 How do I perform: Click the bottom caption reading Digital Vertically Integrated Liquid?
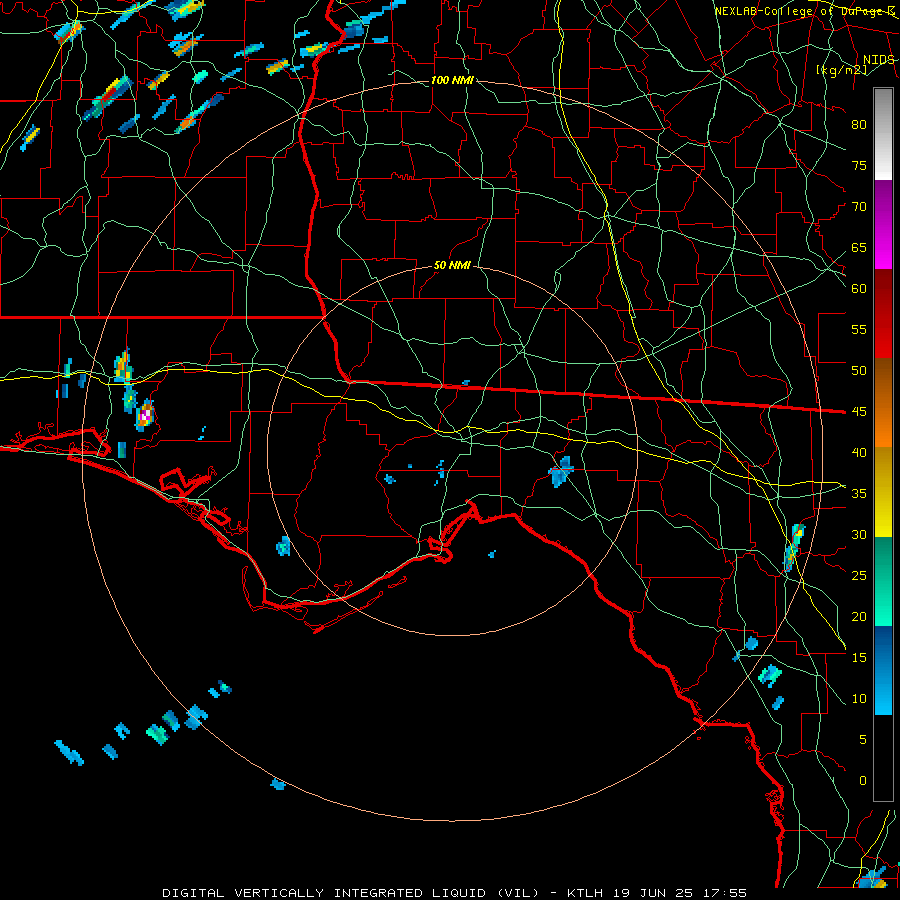point(455,893)
